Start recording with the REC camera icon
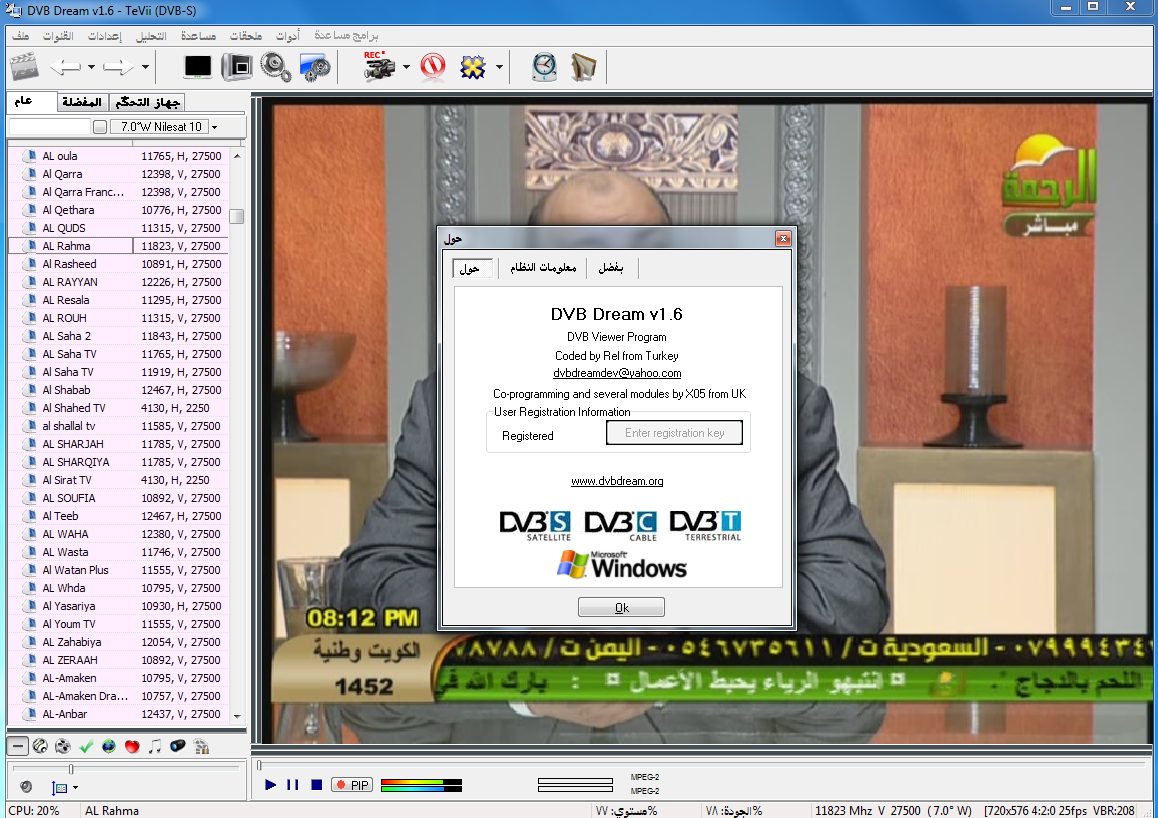 tap(380, 66)
